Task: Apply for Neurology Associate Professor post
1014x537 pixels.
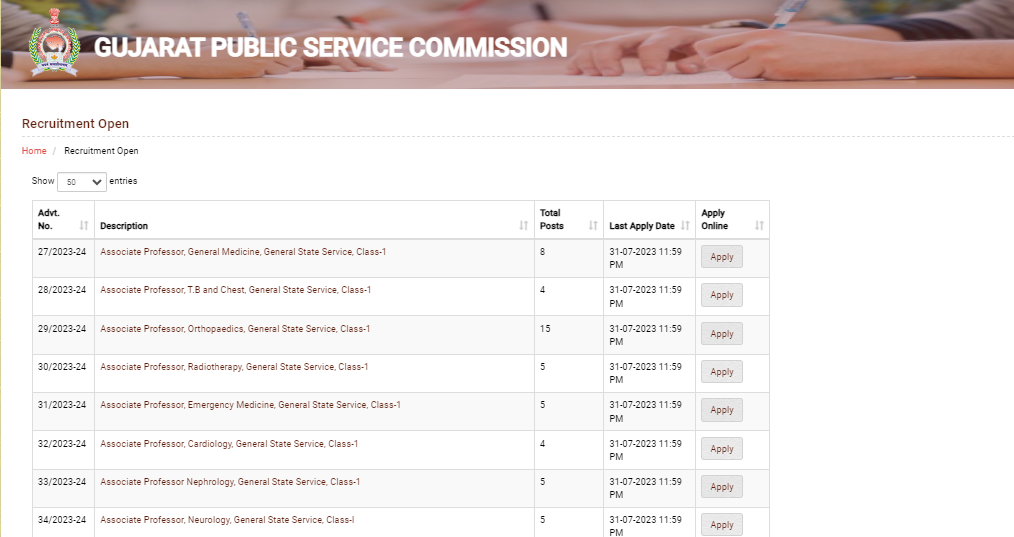Action: pos(722,525)
